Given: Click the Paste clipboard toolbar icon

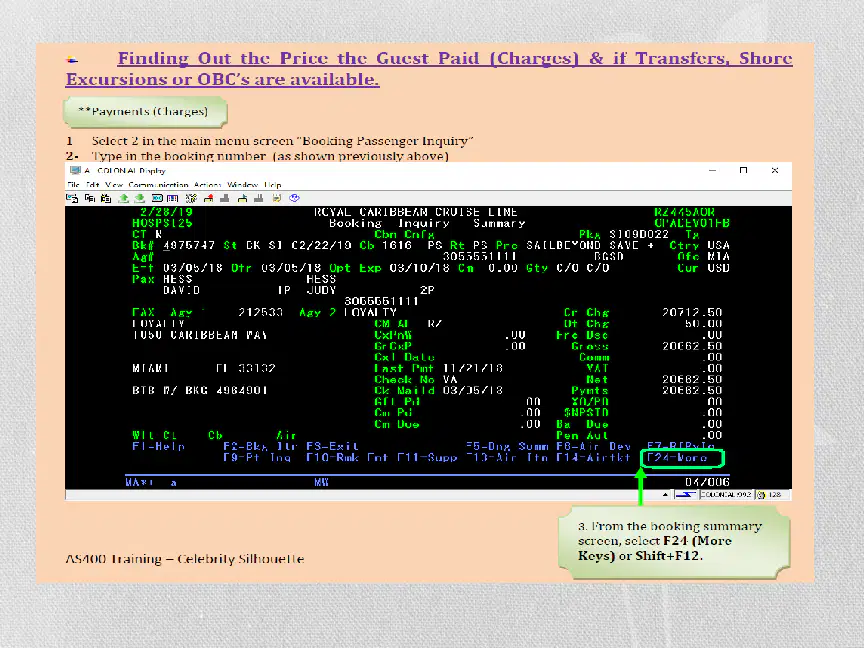Looking at the screenshot, I should [106, 198].
